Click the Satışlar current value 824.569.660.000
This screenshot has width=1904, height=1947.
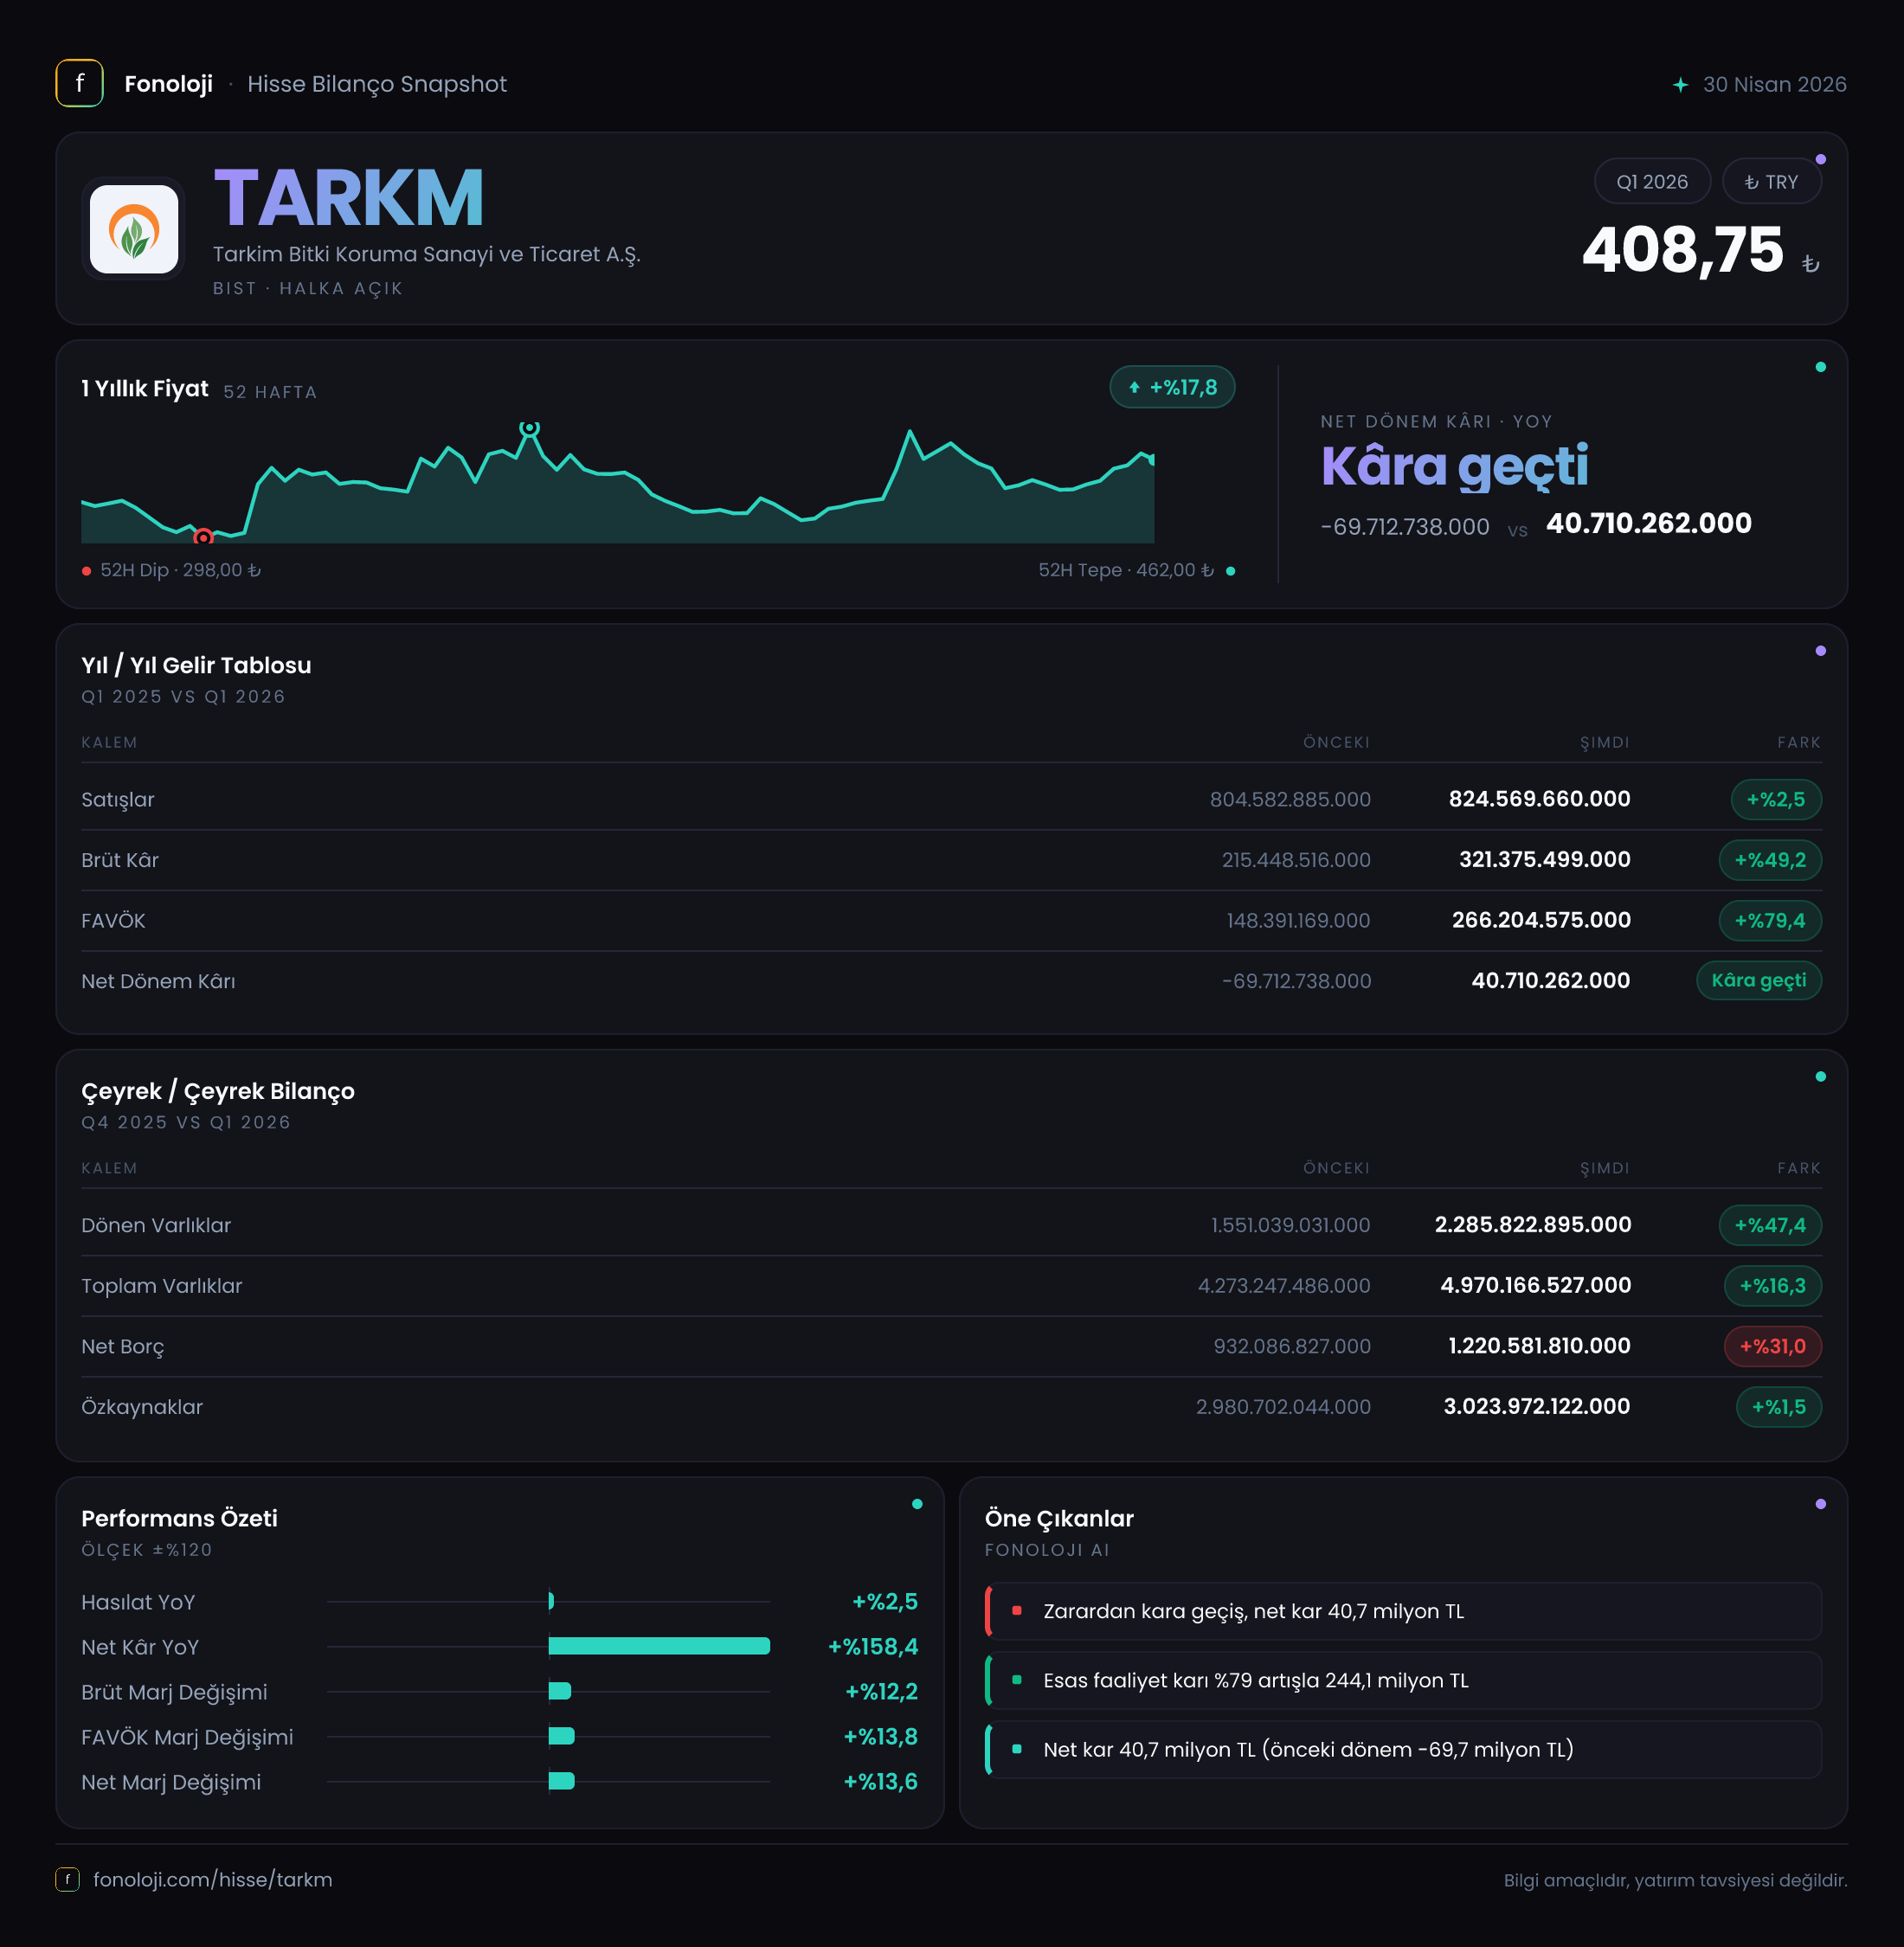click(x=1539, y=799)
